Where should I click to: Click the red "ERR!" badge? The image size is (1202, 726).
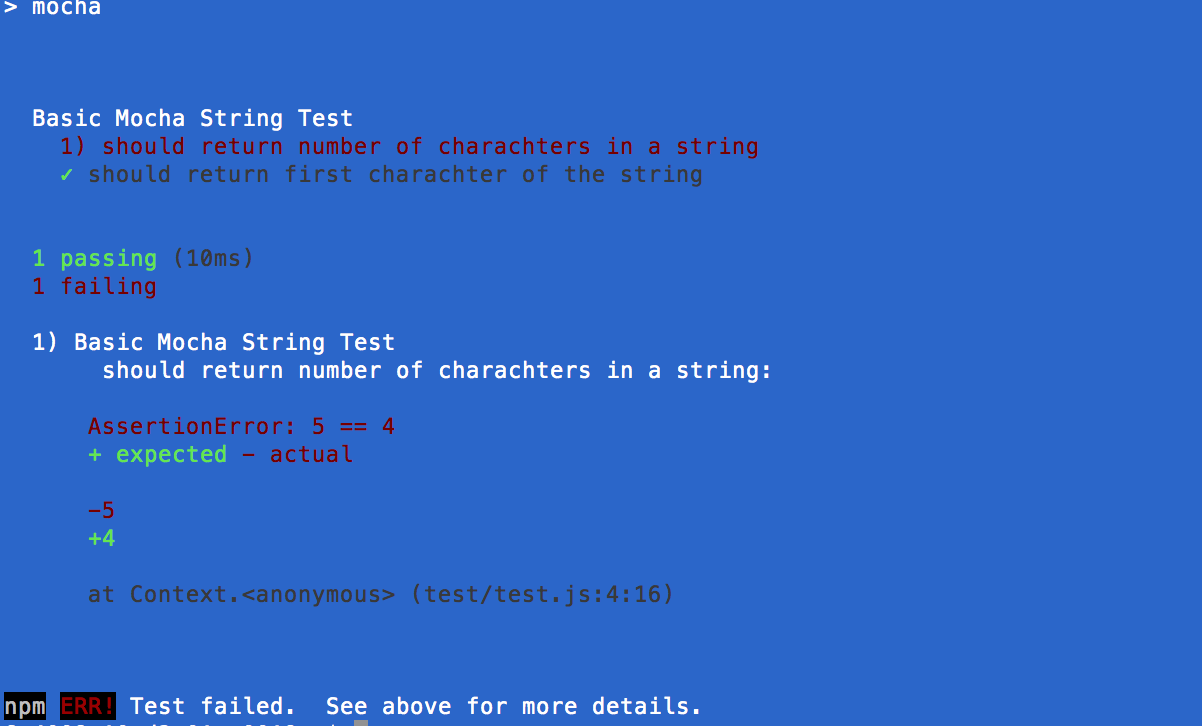click(88, 706)
